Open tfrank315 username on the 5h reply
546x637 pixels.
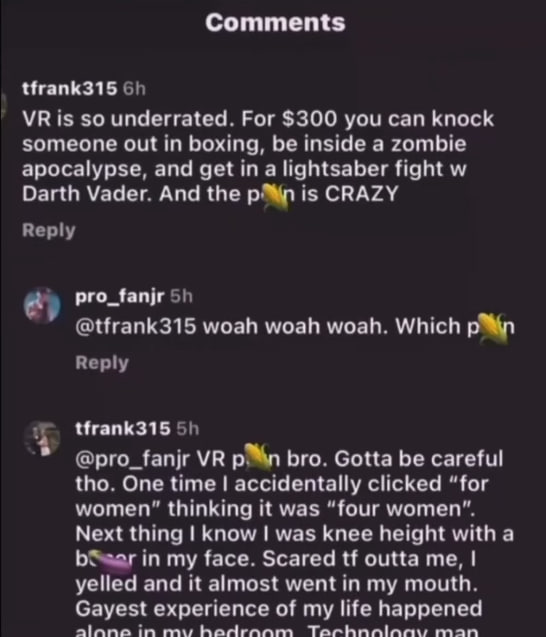coord(123,429)
